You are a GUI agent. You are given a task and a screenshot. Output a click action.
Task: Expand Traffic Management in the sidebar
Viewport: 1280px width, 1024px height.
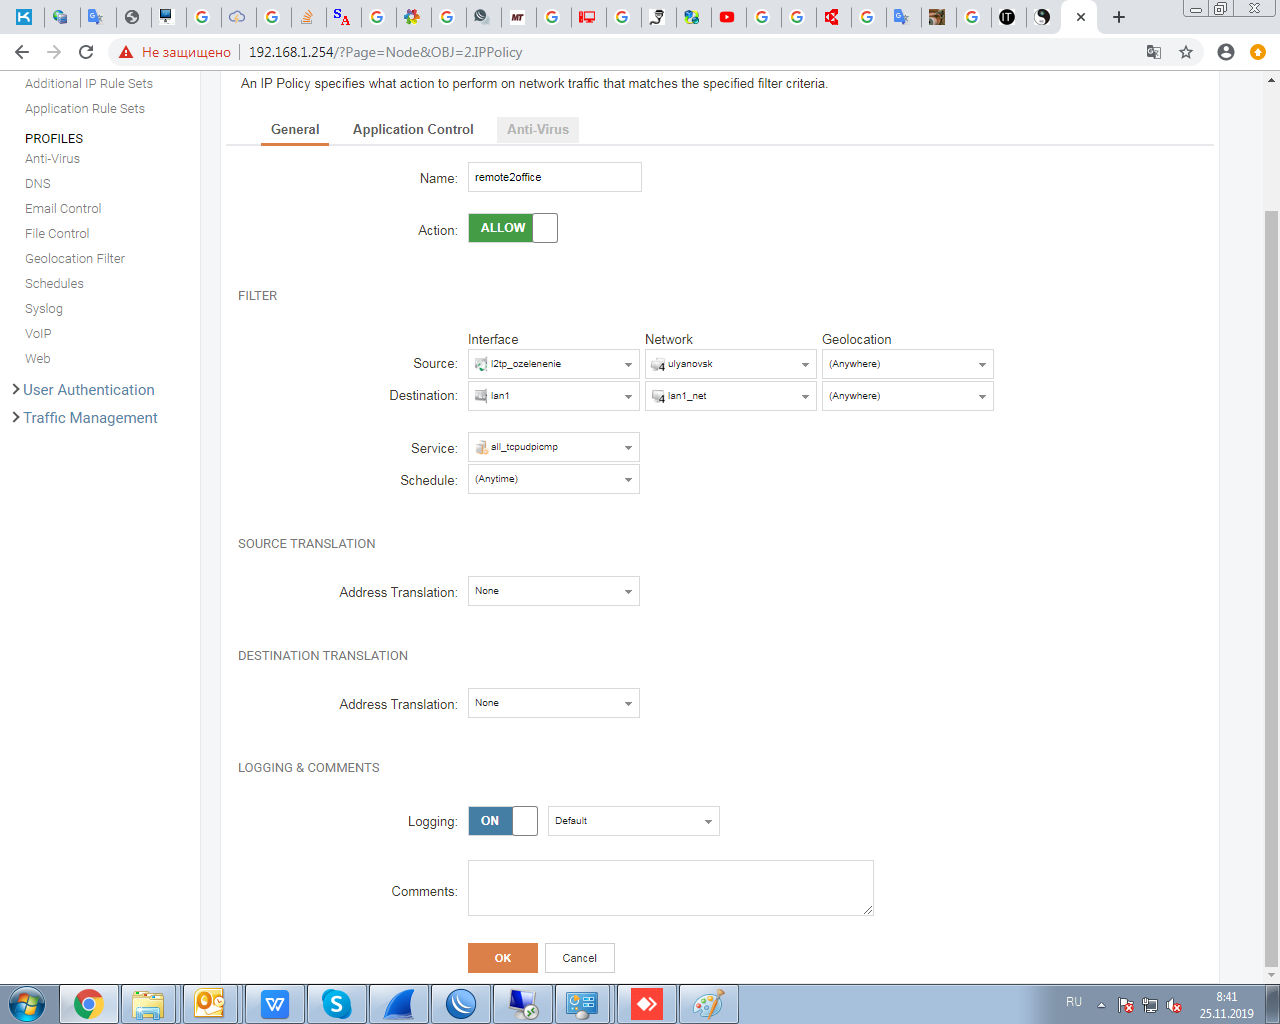90,418
